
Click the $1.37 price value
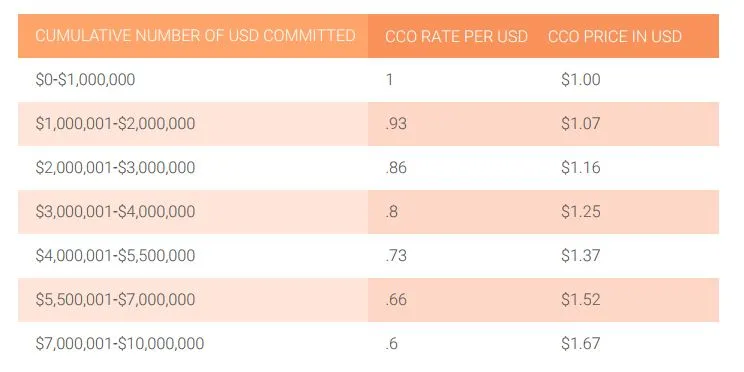pos(580,256)
